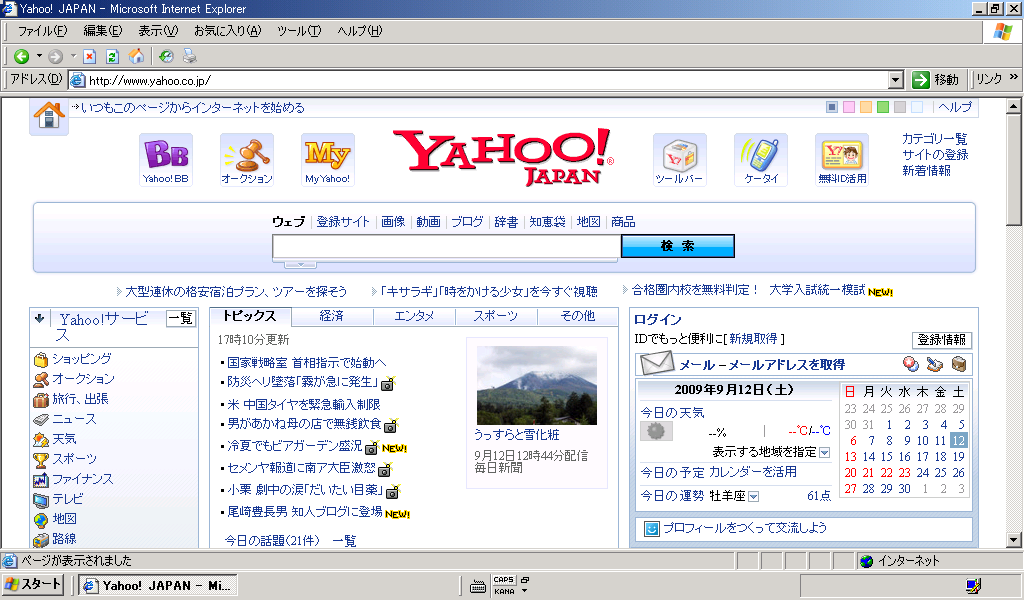The height and width of the screenshot is (600, 1024).
Task: Click the 検索 search button
Action: click(x=677, y=246)
